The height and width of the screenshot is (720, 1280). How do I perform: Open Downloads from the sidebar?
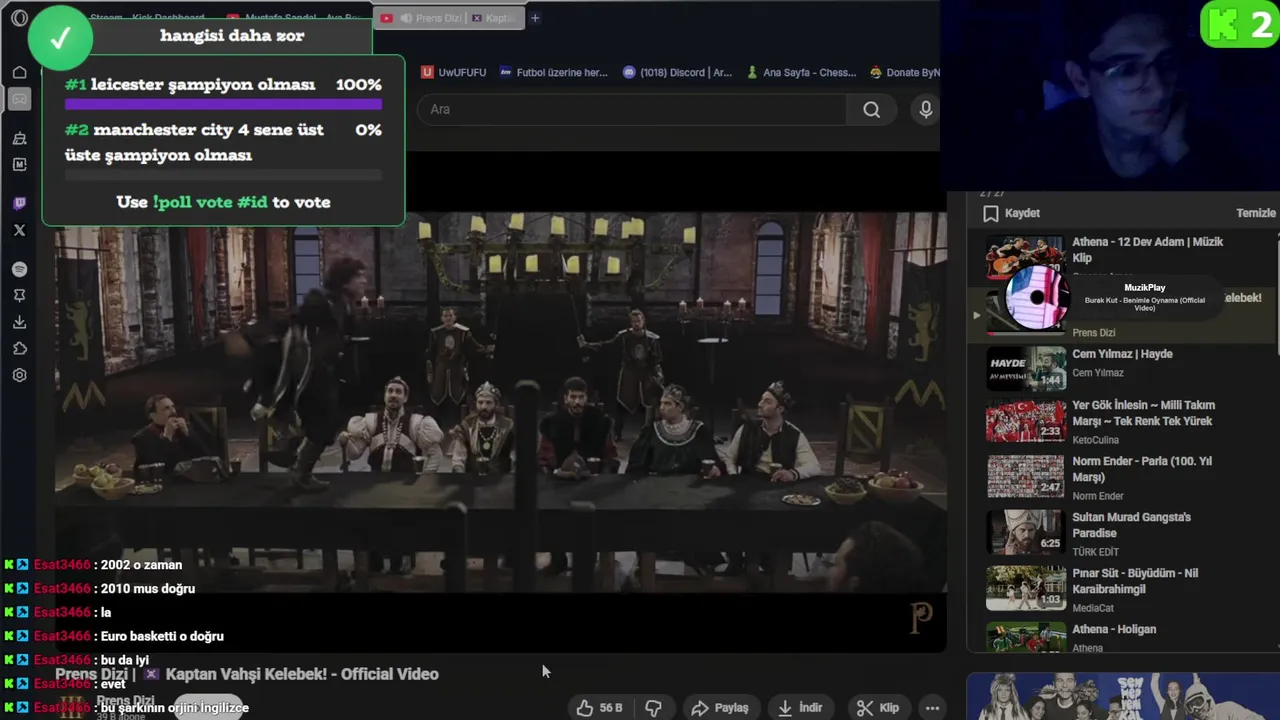coord(19,322)
